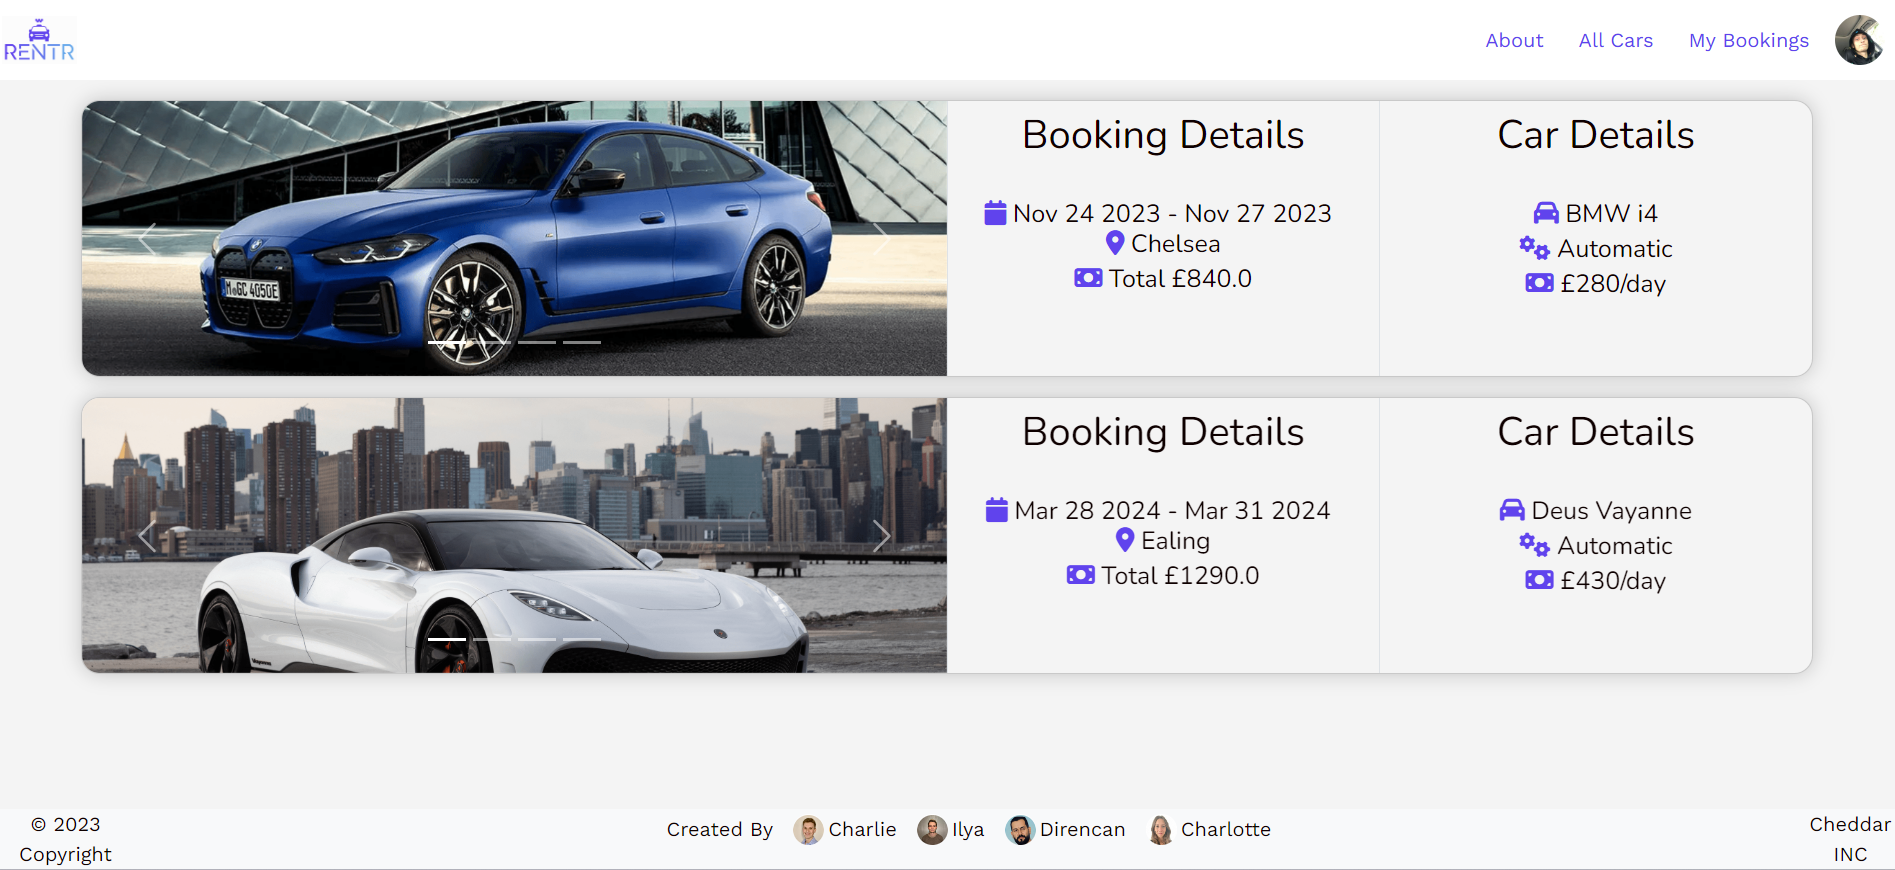The height and width of the screenshot is (870, 1895).
Task: Click car icon beside BMW i4
Action: click(1546, 213)
